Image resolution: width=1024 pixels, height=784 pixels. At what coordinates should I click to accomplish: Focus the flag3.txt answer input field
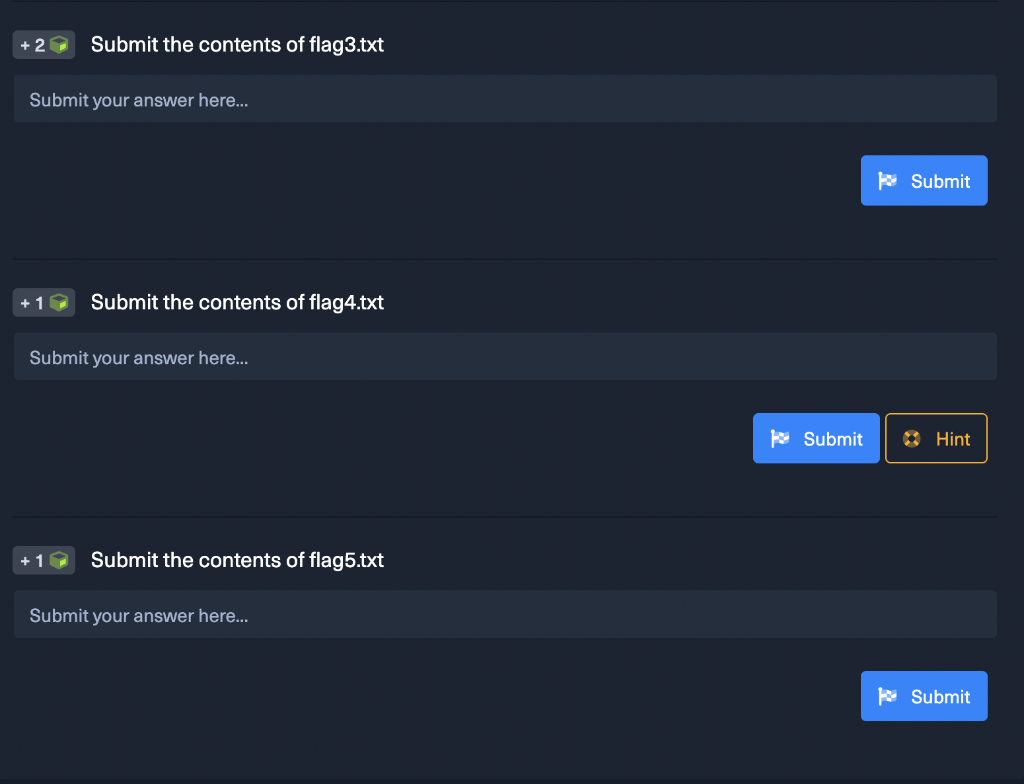pyautogui.click(x=505, y=100)
